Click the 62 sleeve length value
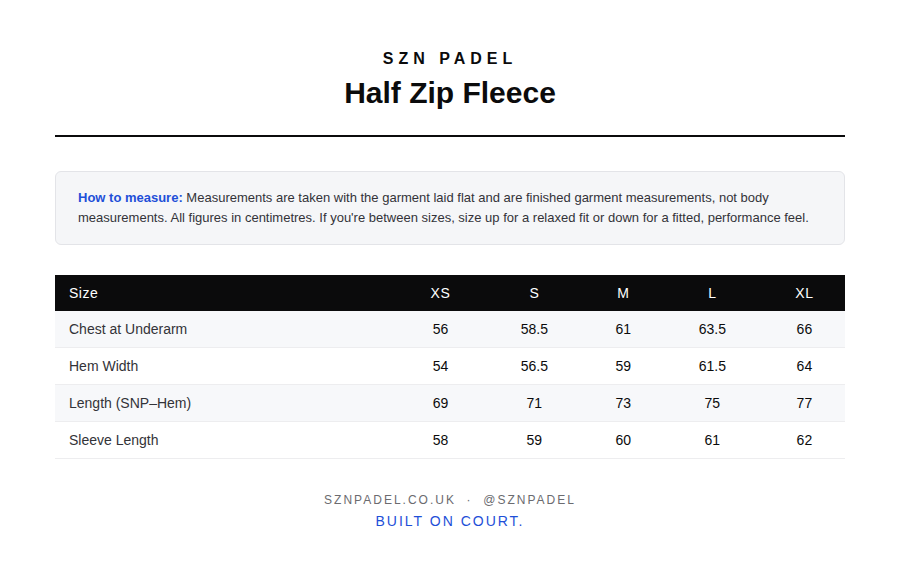 coord(804,440)
